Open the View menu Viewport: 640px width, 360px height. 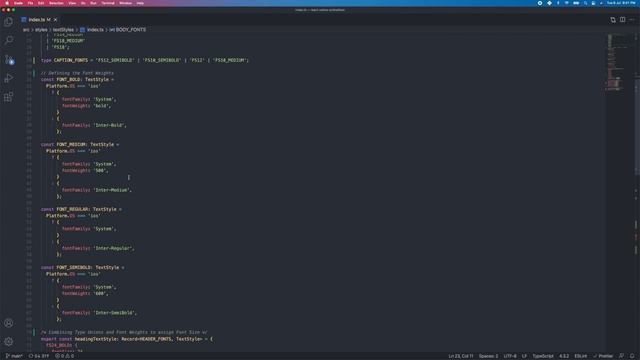(x=72, y=3)
